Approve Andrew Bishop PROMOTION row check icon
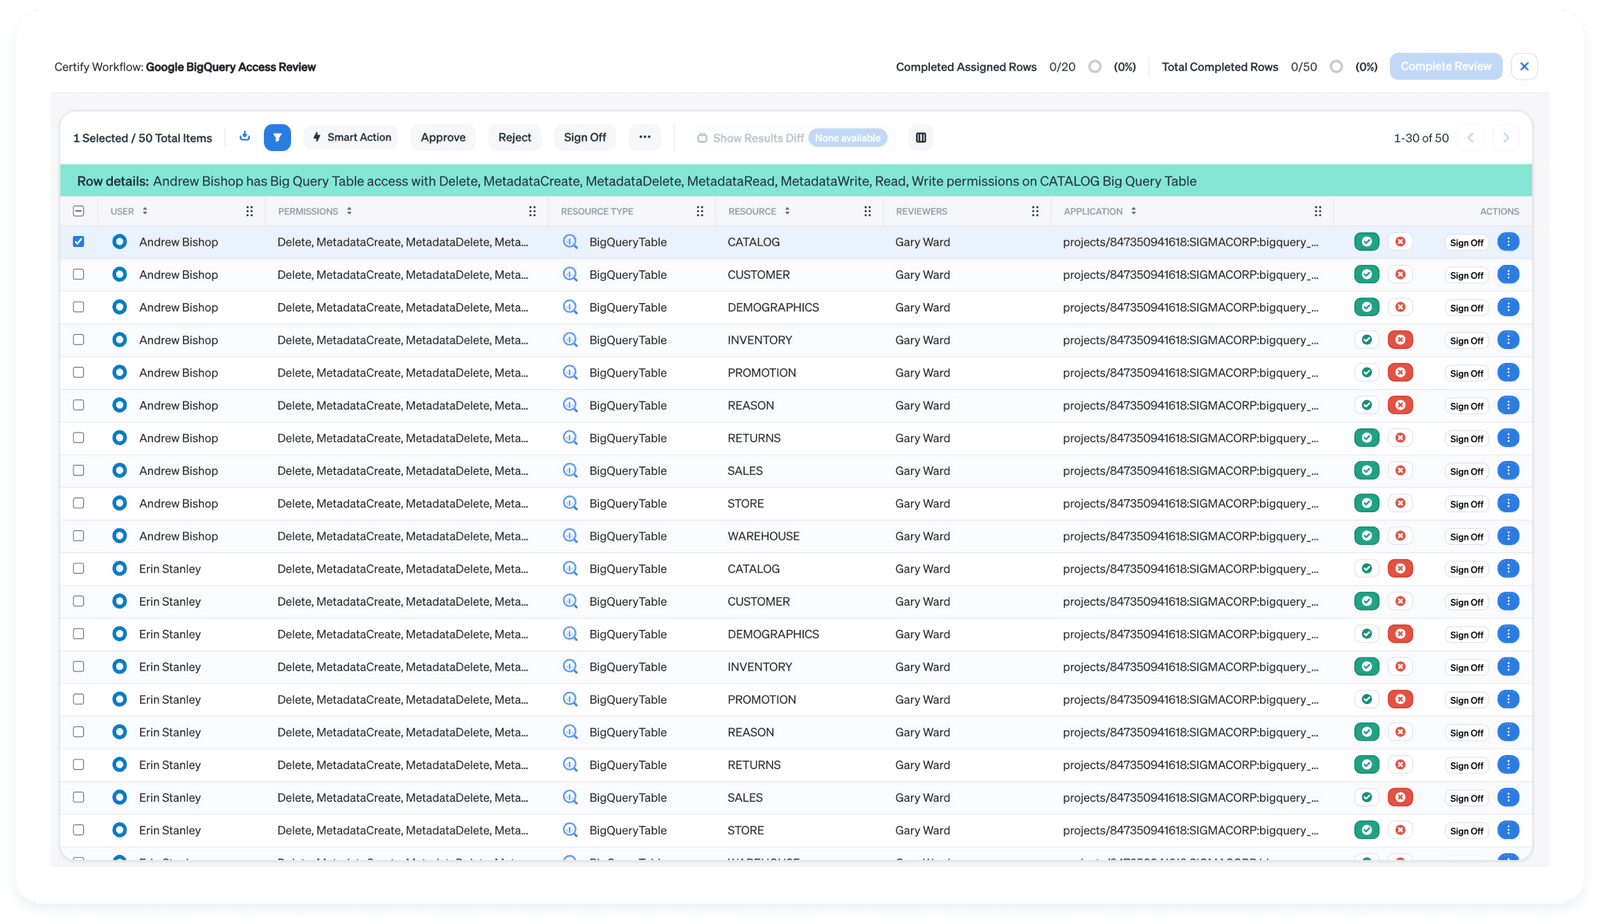 (1367, 373)
